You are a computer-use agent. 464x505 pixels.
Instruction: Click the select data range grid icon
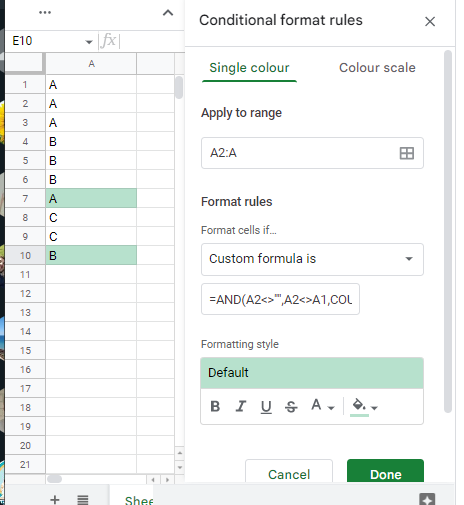[407, 153]
